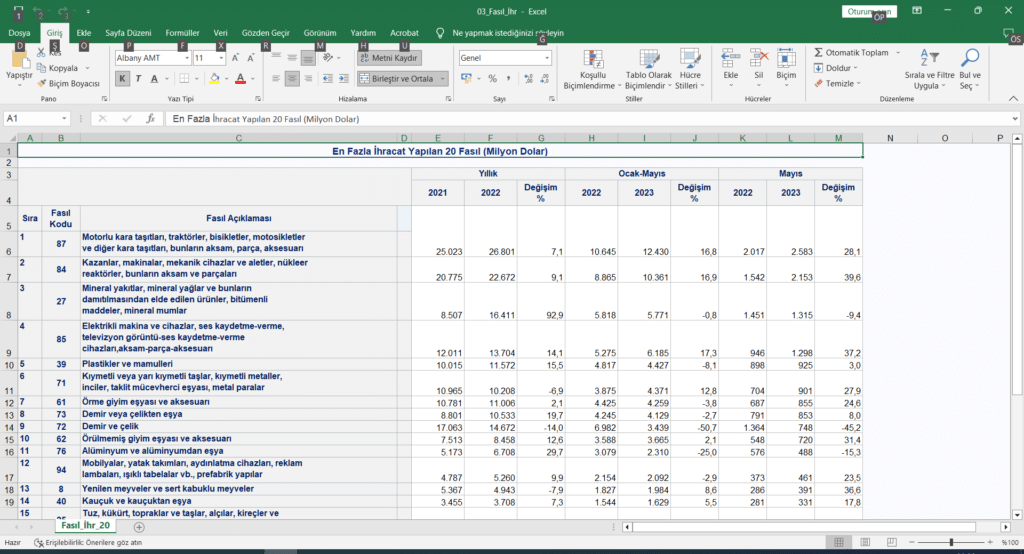This screenshot has height=554, width=1024.
Task: Switch to Page Break Preview view
Action: 891,542
